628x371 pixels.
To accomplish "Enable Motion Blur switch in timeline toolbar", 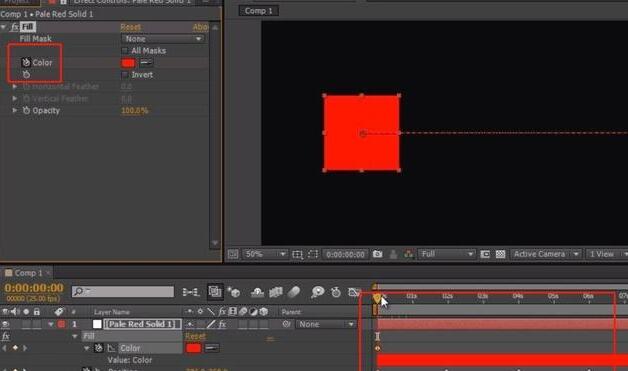I will [x=294, y=292].
